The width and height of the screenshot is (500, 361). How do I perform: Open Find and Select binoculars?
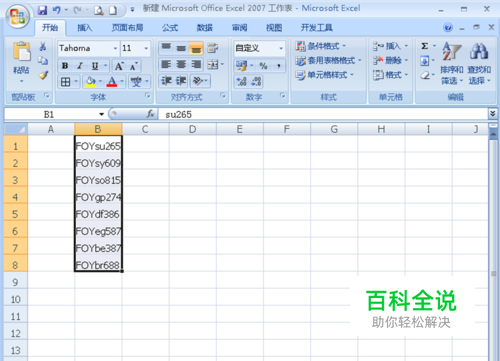pyautogui.click(x=479, y=63)
